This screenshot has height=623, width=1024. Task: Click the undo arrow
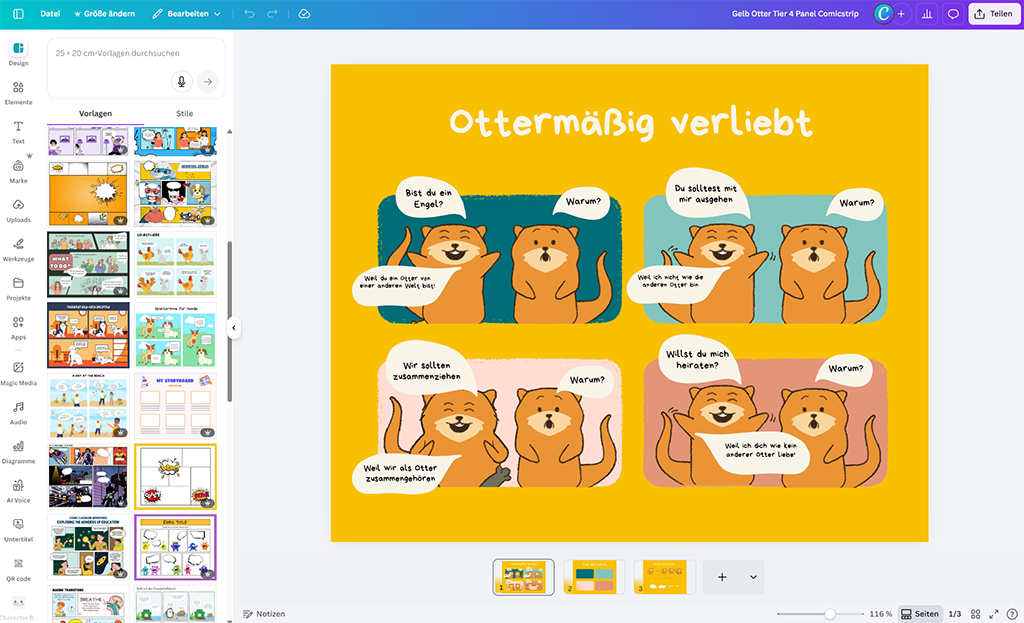(x=249, y=14)
